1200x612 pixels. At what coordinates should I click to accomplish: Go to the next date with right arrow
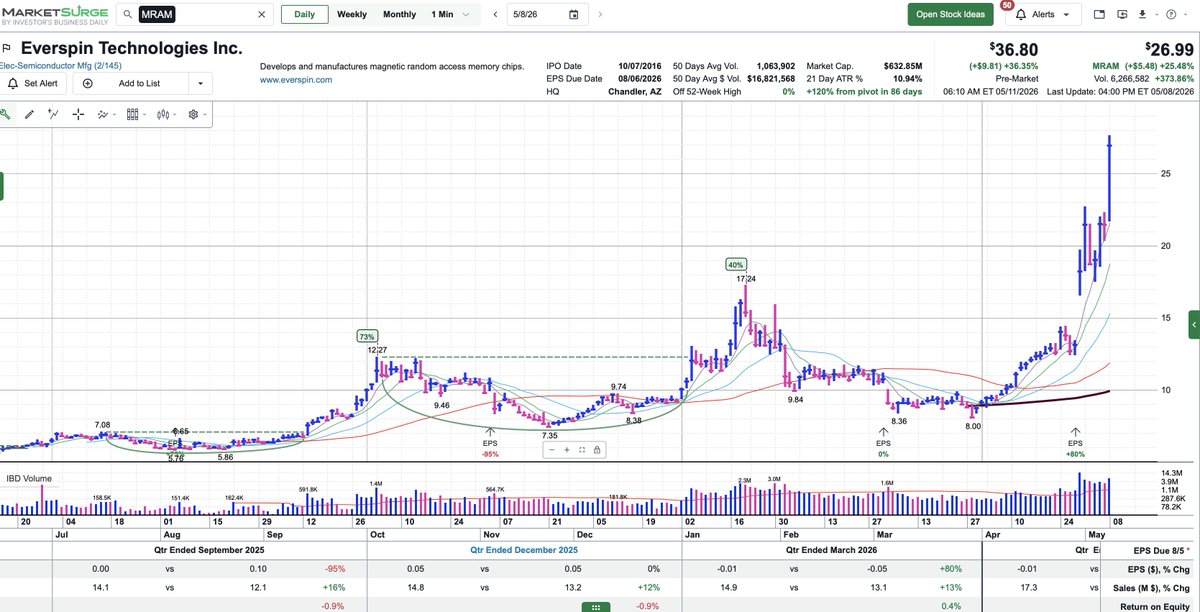coord(599,15)
